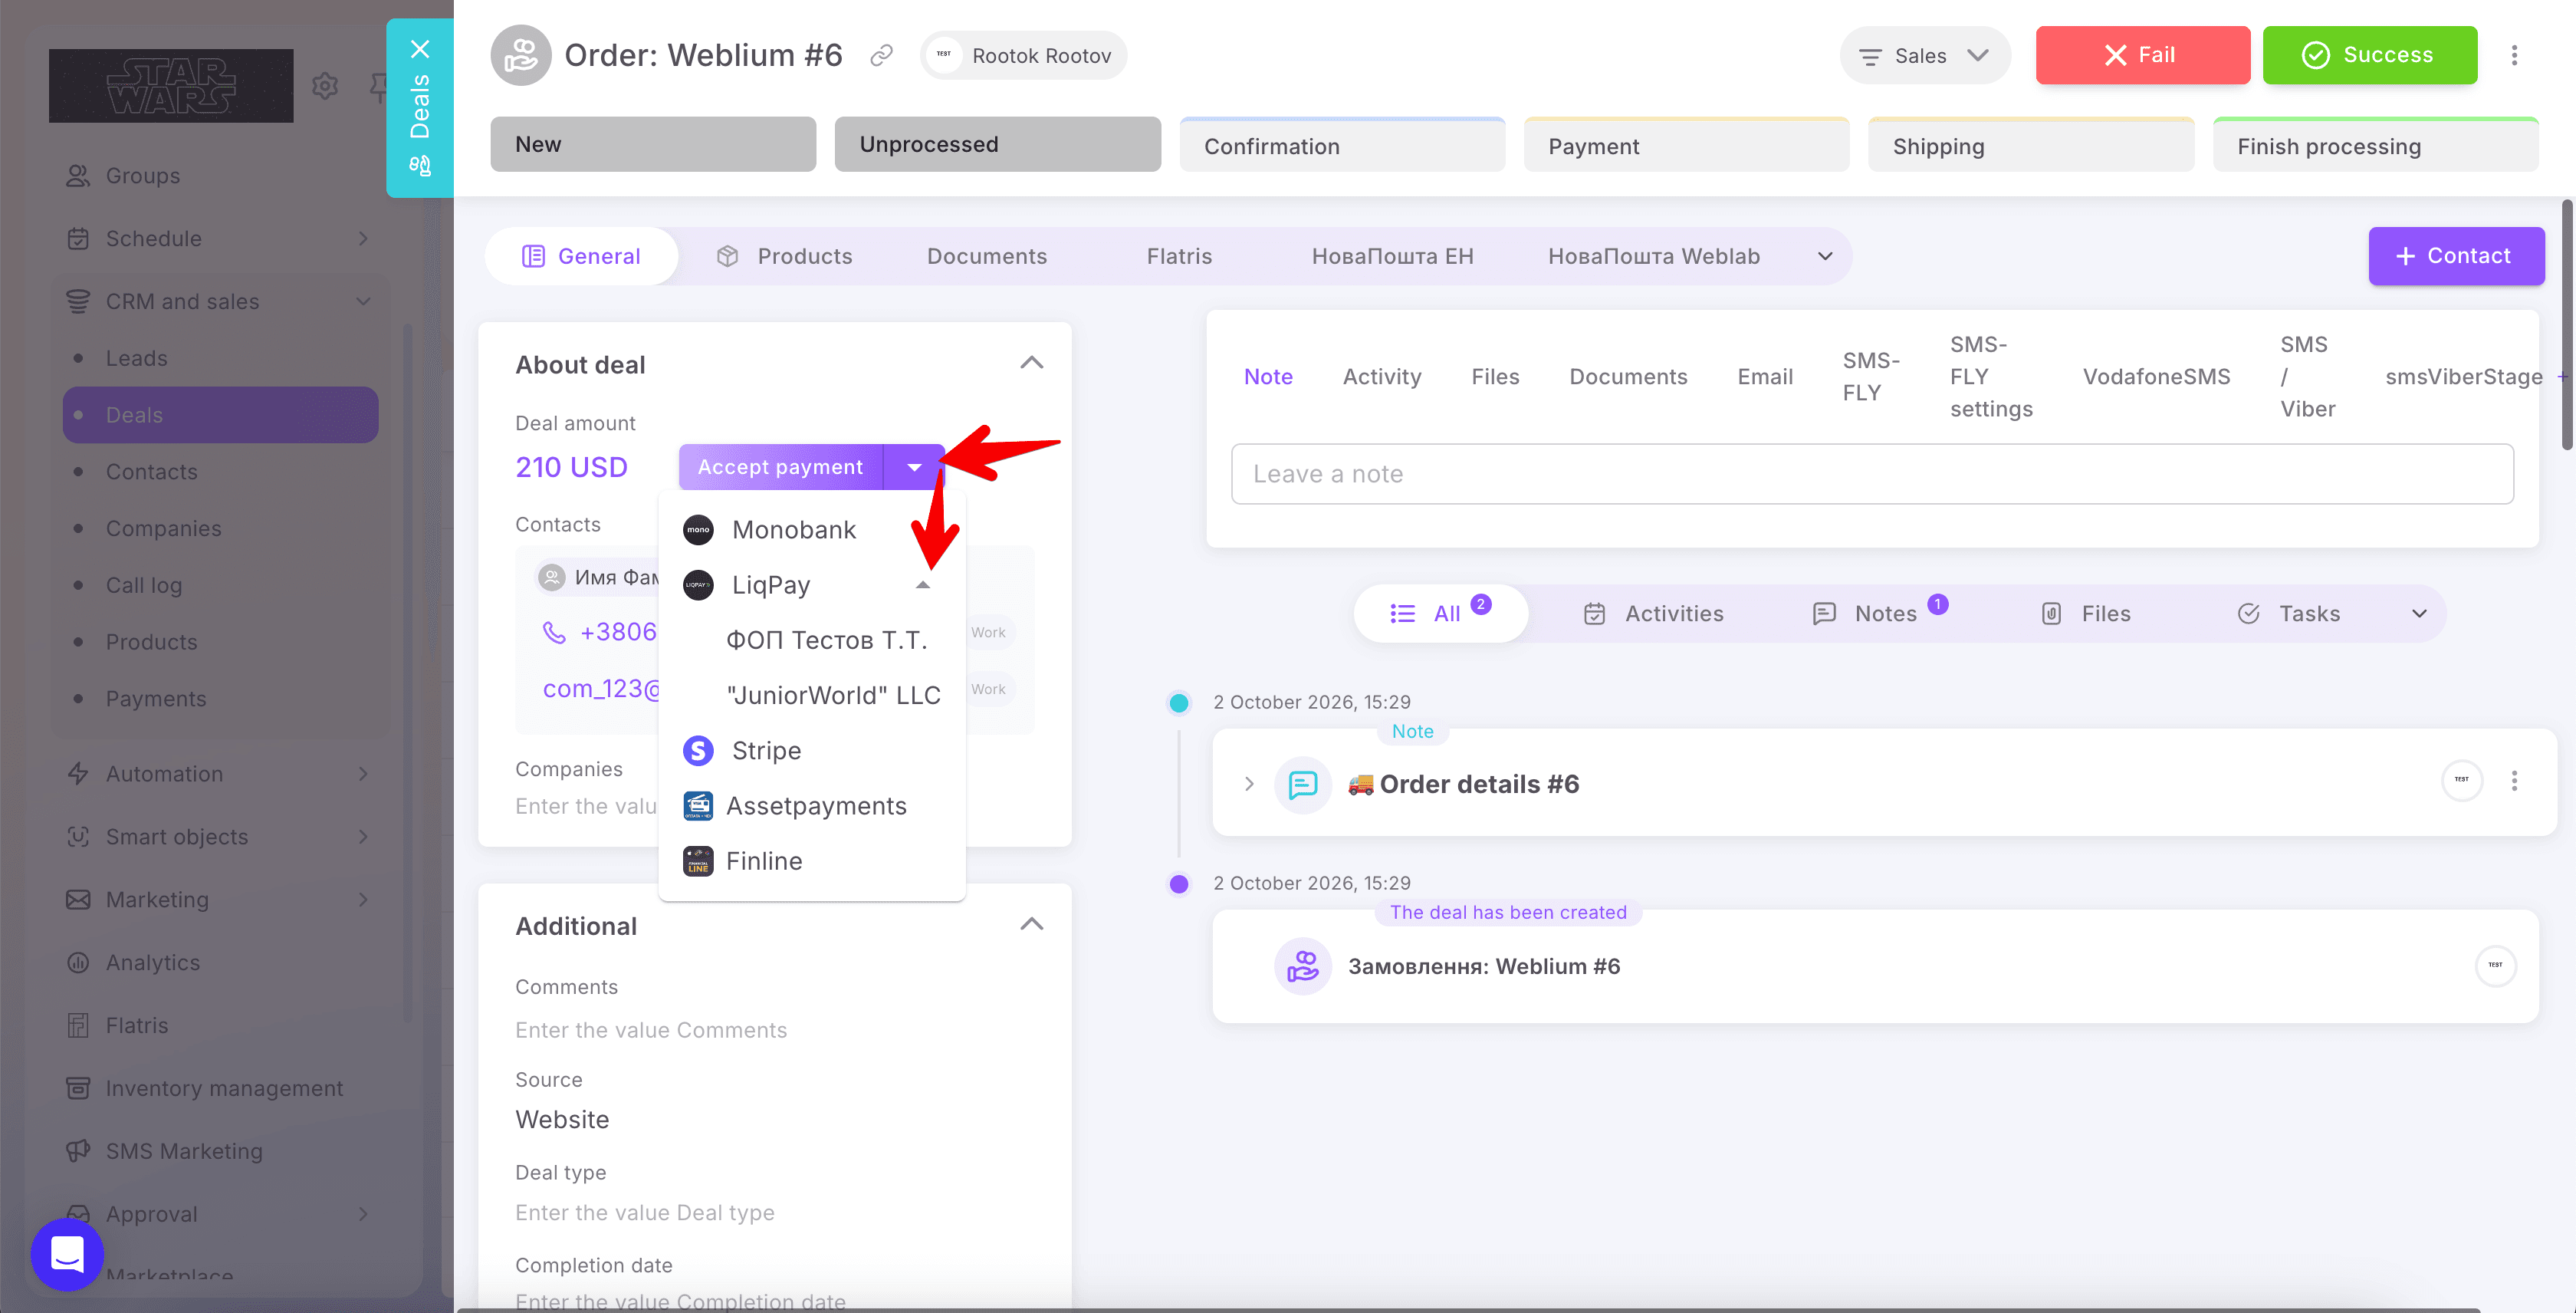2576x1313 pixels.
Task: Collapse the Additional section
Action: click(1031, 925)
